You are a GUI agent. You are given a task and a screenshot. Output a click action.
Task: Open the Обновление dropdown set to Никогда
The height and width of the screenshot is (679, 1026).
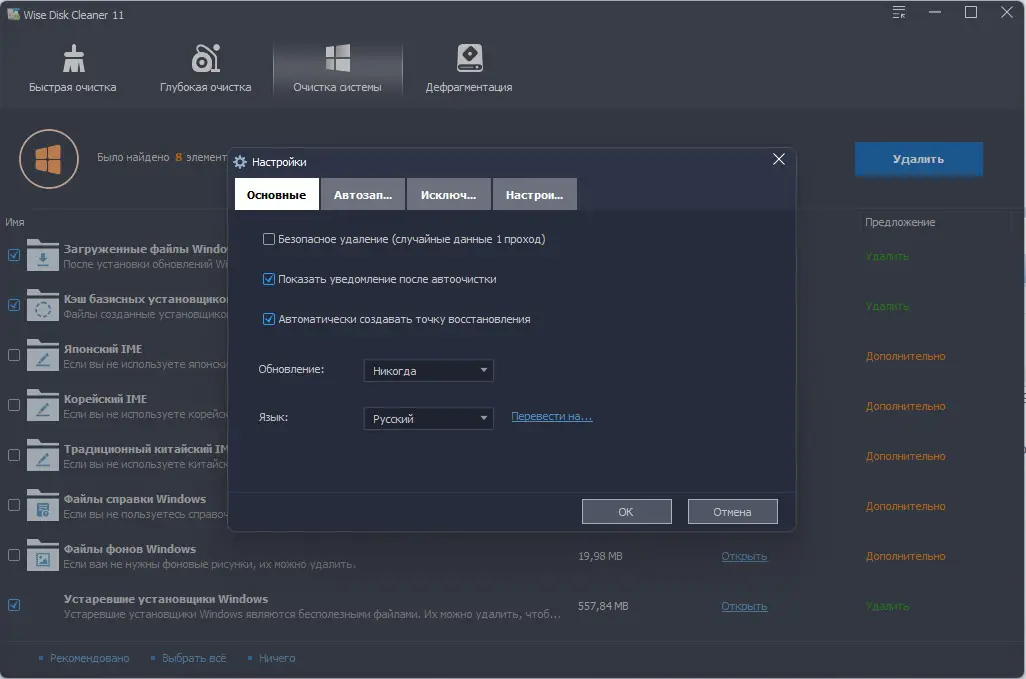pyautogui.click(x=429, y=371)
